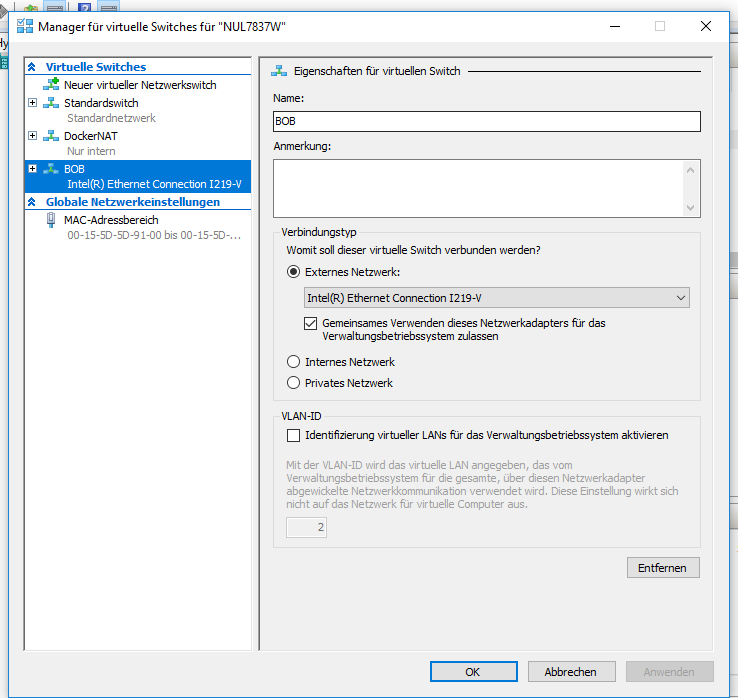
Task: Click the Standardnetzwerk subtitle text
Action: (111, 118)
